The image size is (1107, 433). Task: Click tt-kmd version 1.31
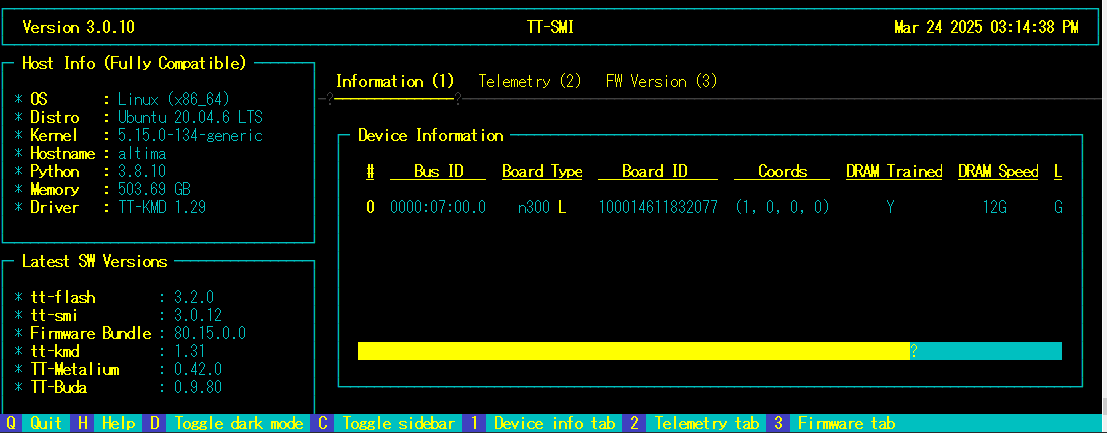coord(190,352)
